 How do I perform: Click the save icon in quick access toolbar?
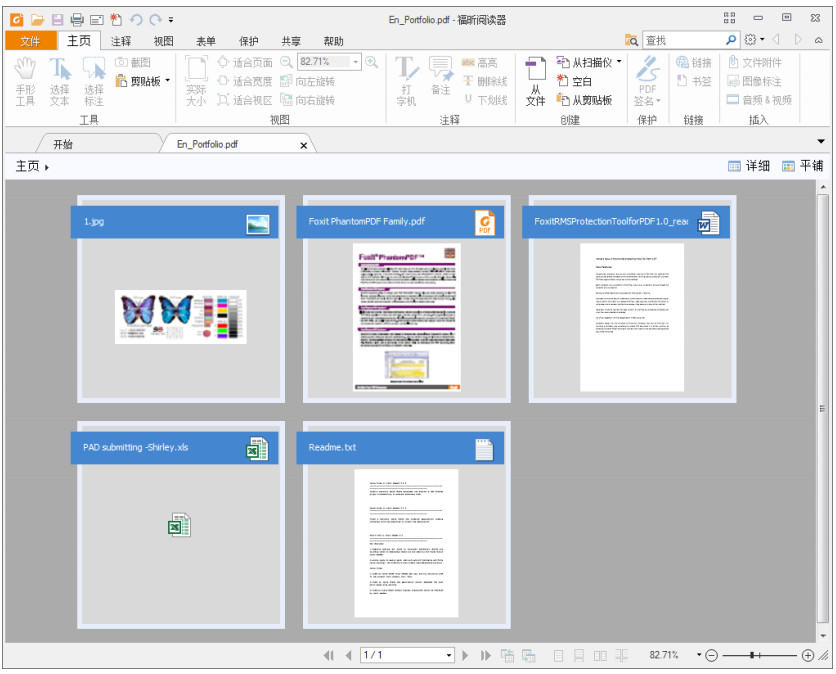tap(57, 19)
